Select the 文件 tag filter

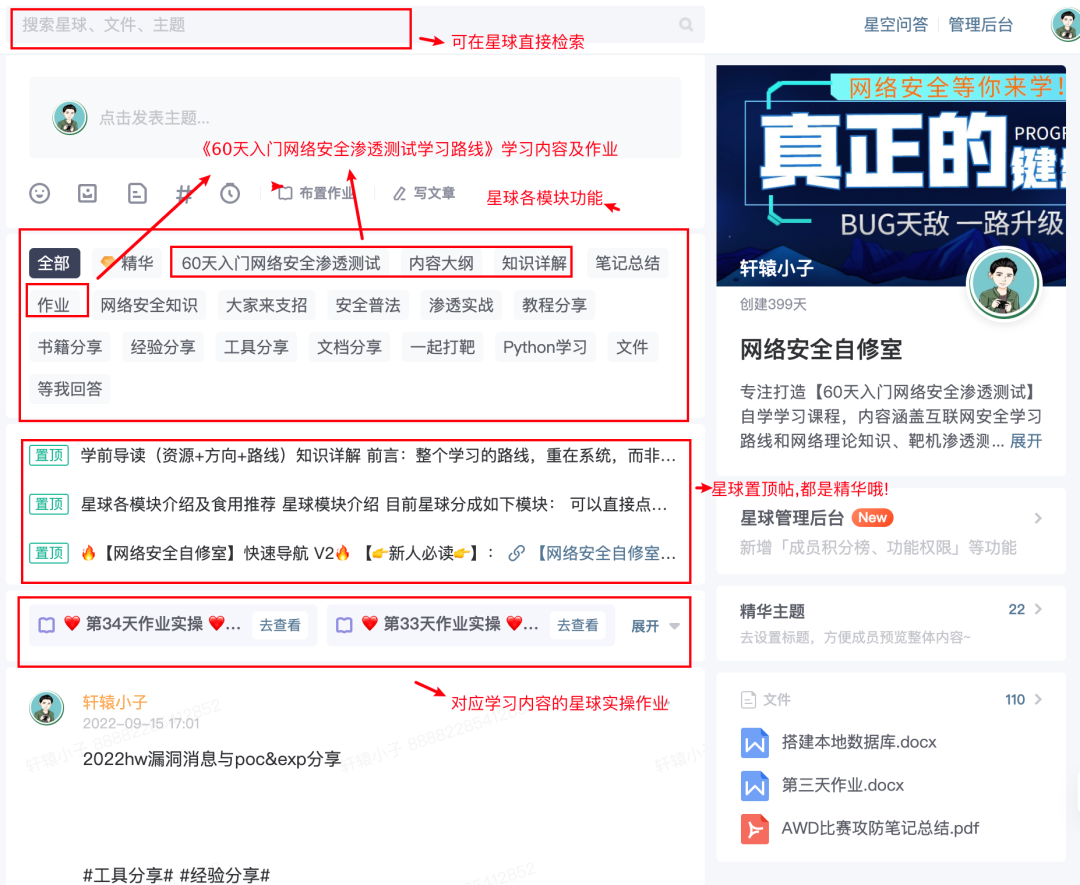click(632, 347)
